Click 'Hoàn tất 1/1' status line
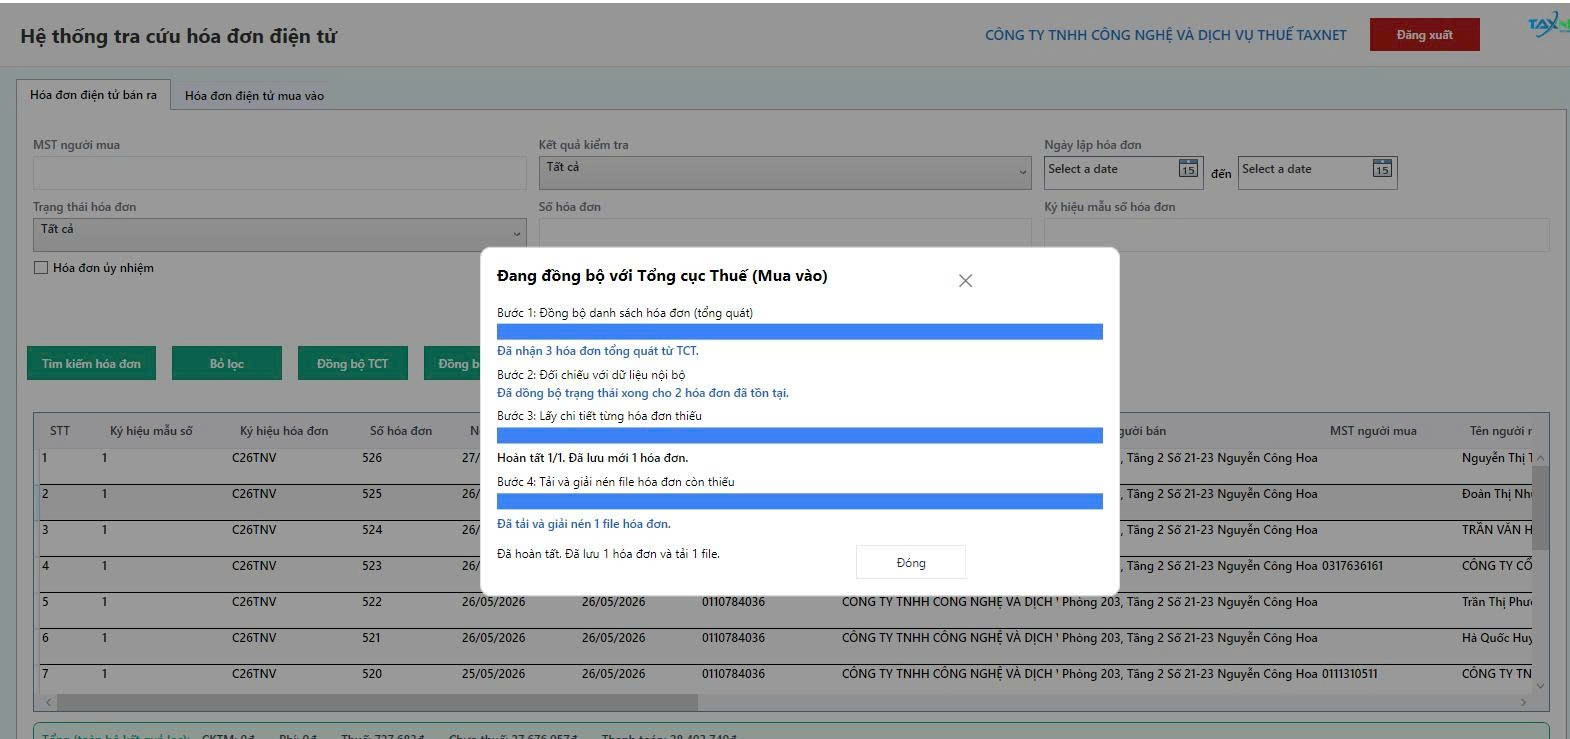The image size is (1570, 739). coord(592,458)
